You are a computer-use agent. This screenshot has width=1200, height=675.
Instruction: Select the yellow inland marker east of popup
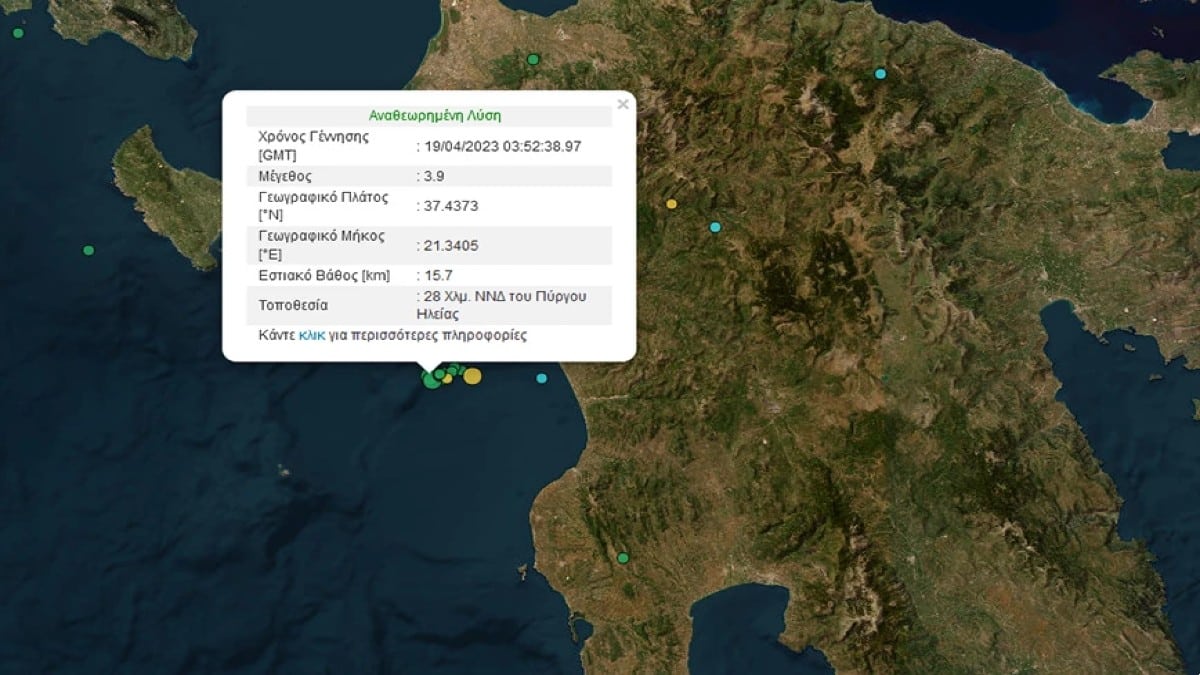[x=671, y=204]
